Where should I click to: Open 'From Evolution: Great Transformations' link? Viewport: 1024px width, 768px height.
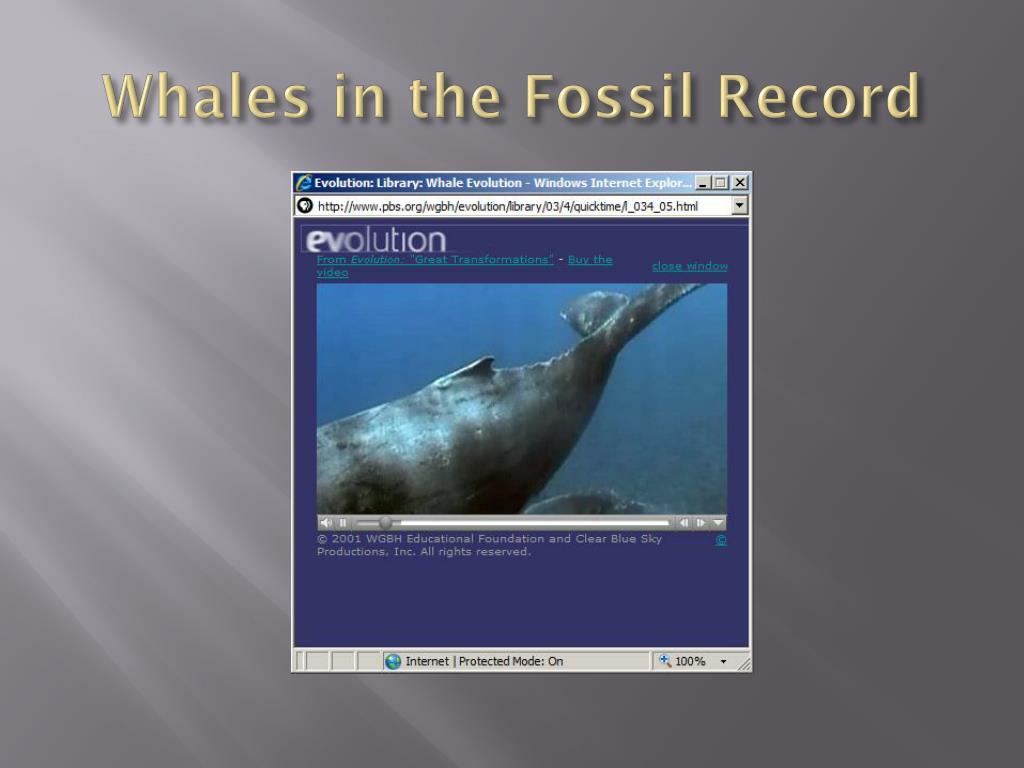point(435,259)
